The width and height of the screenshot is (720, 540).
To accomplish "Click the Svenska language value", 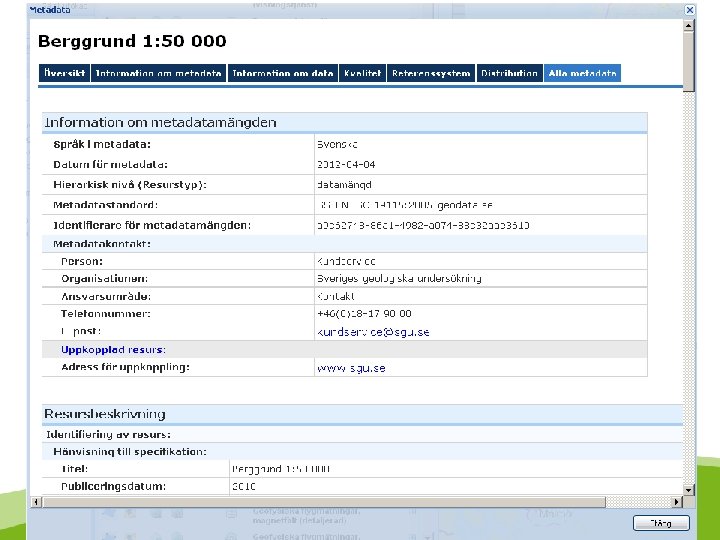I will tap(337, 144).
